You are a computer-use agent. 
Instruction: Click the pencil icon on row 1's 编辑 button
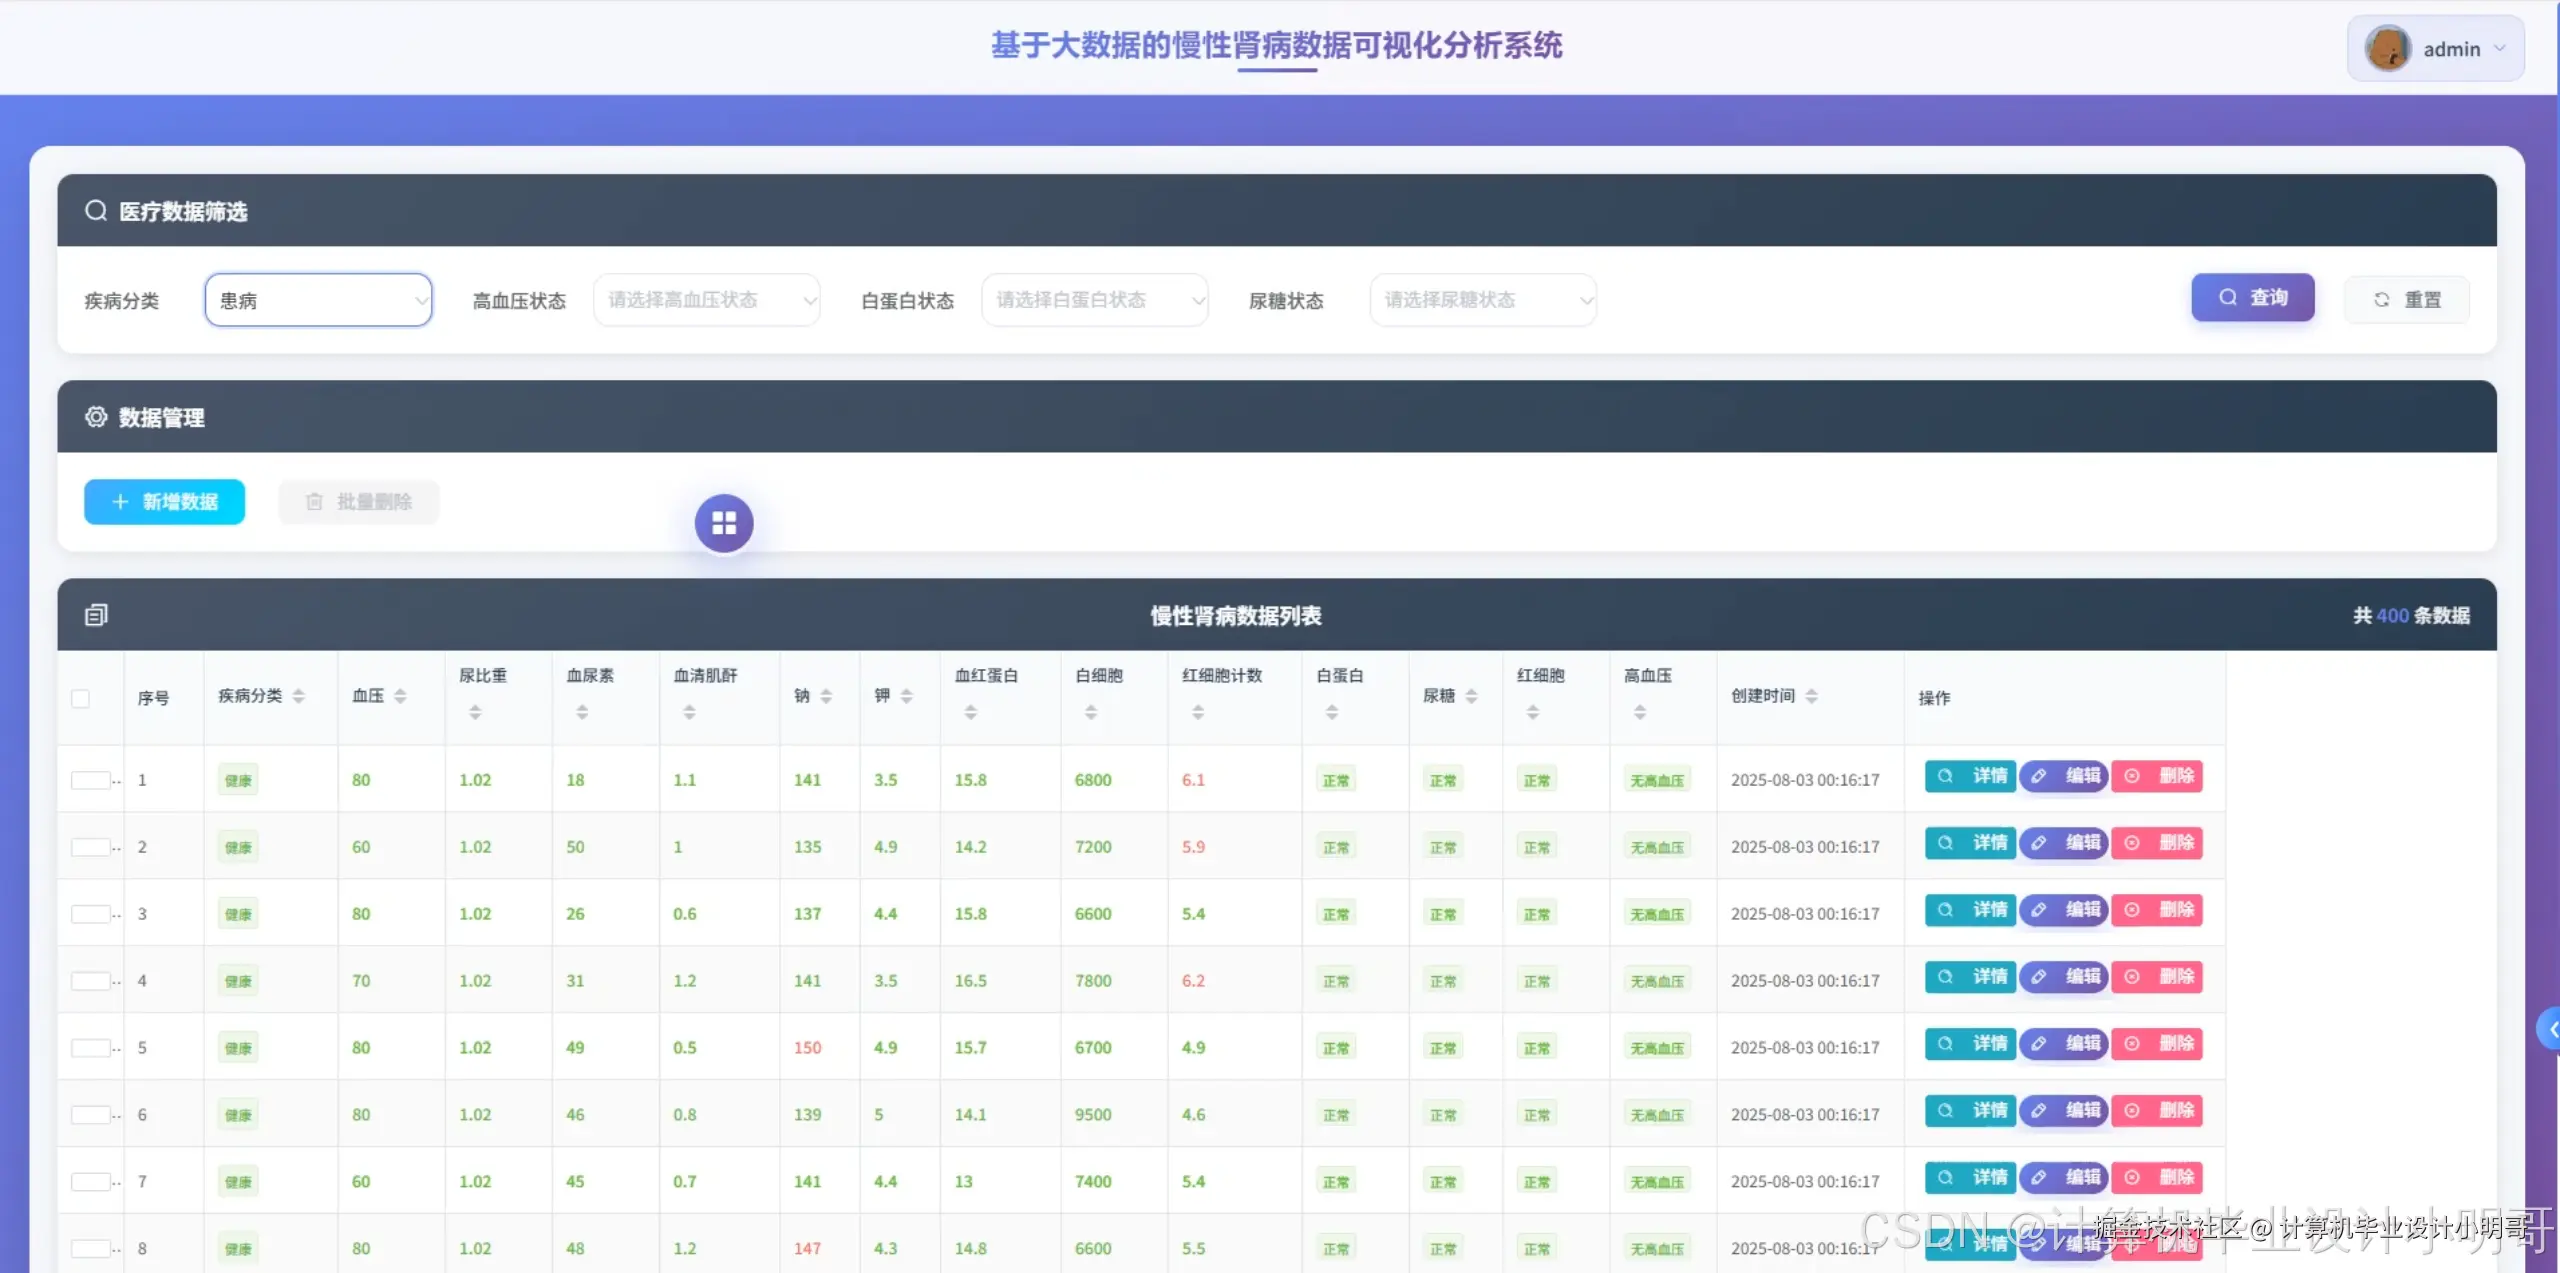point(2040,776)
